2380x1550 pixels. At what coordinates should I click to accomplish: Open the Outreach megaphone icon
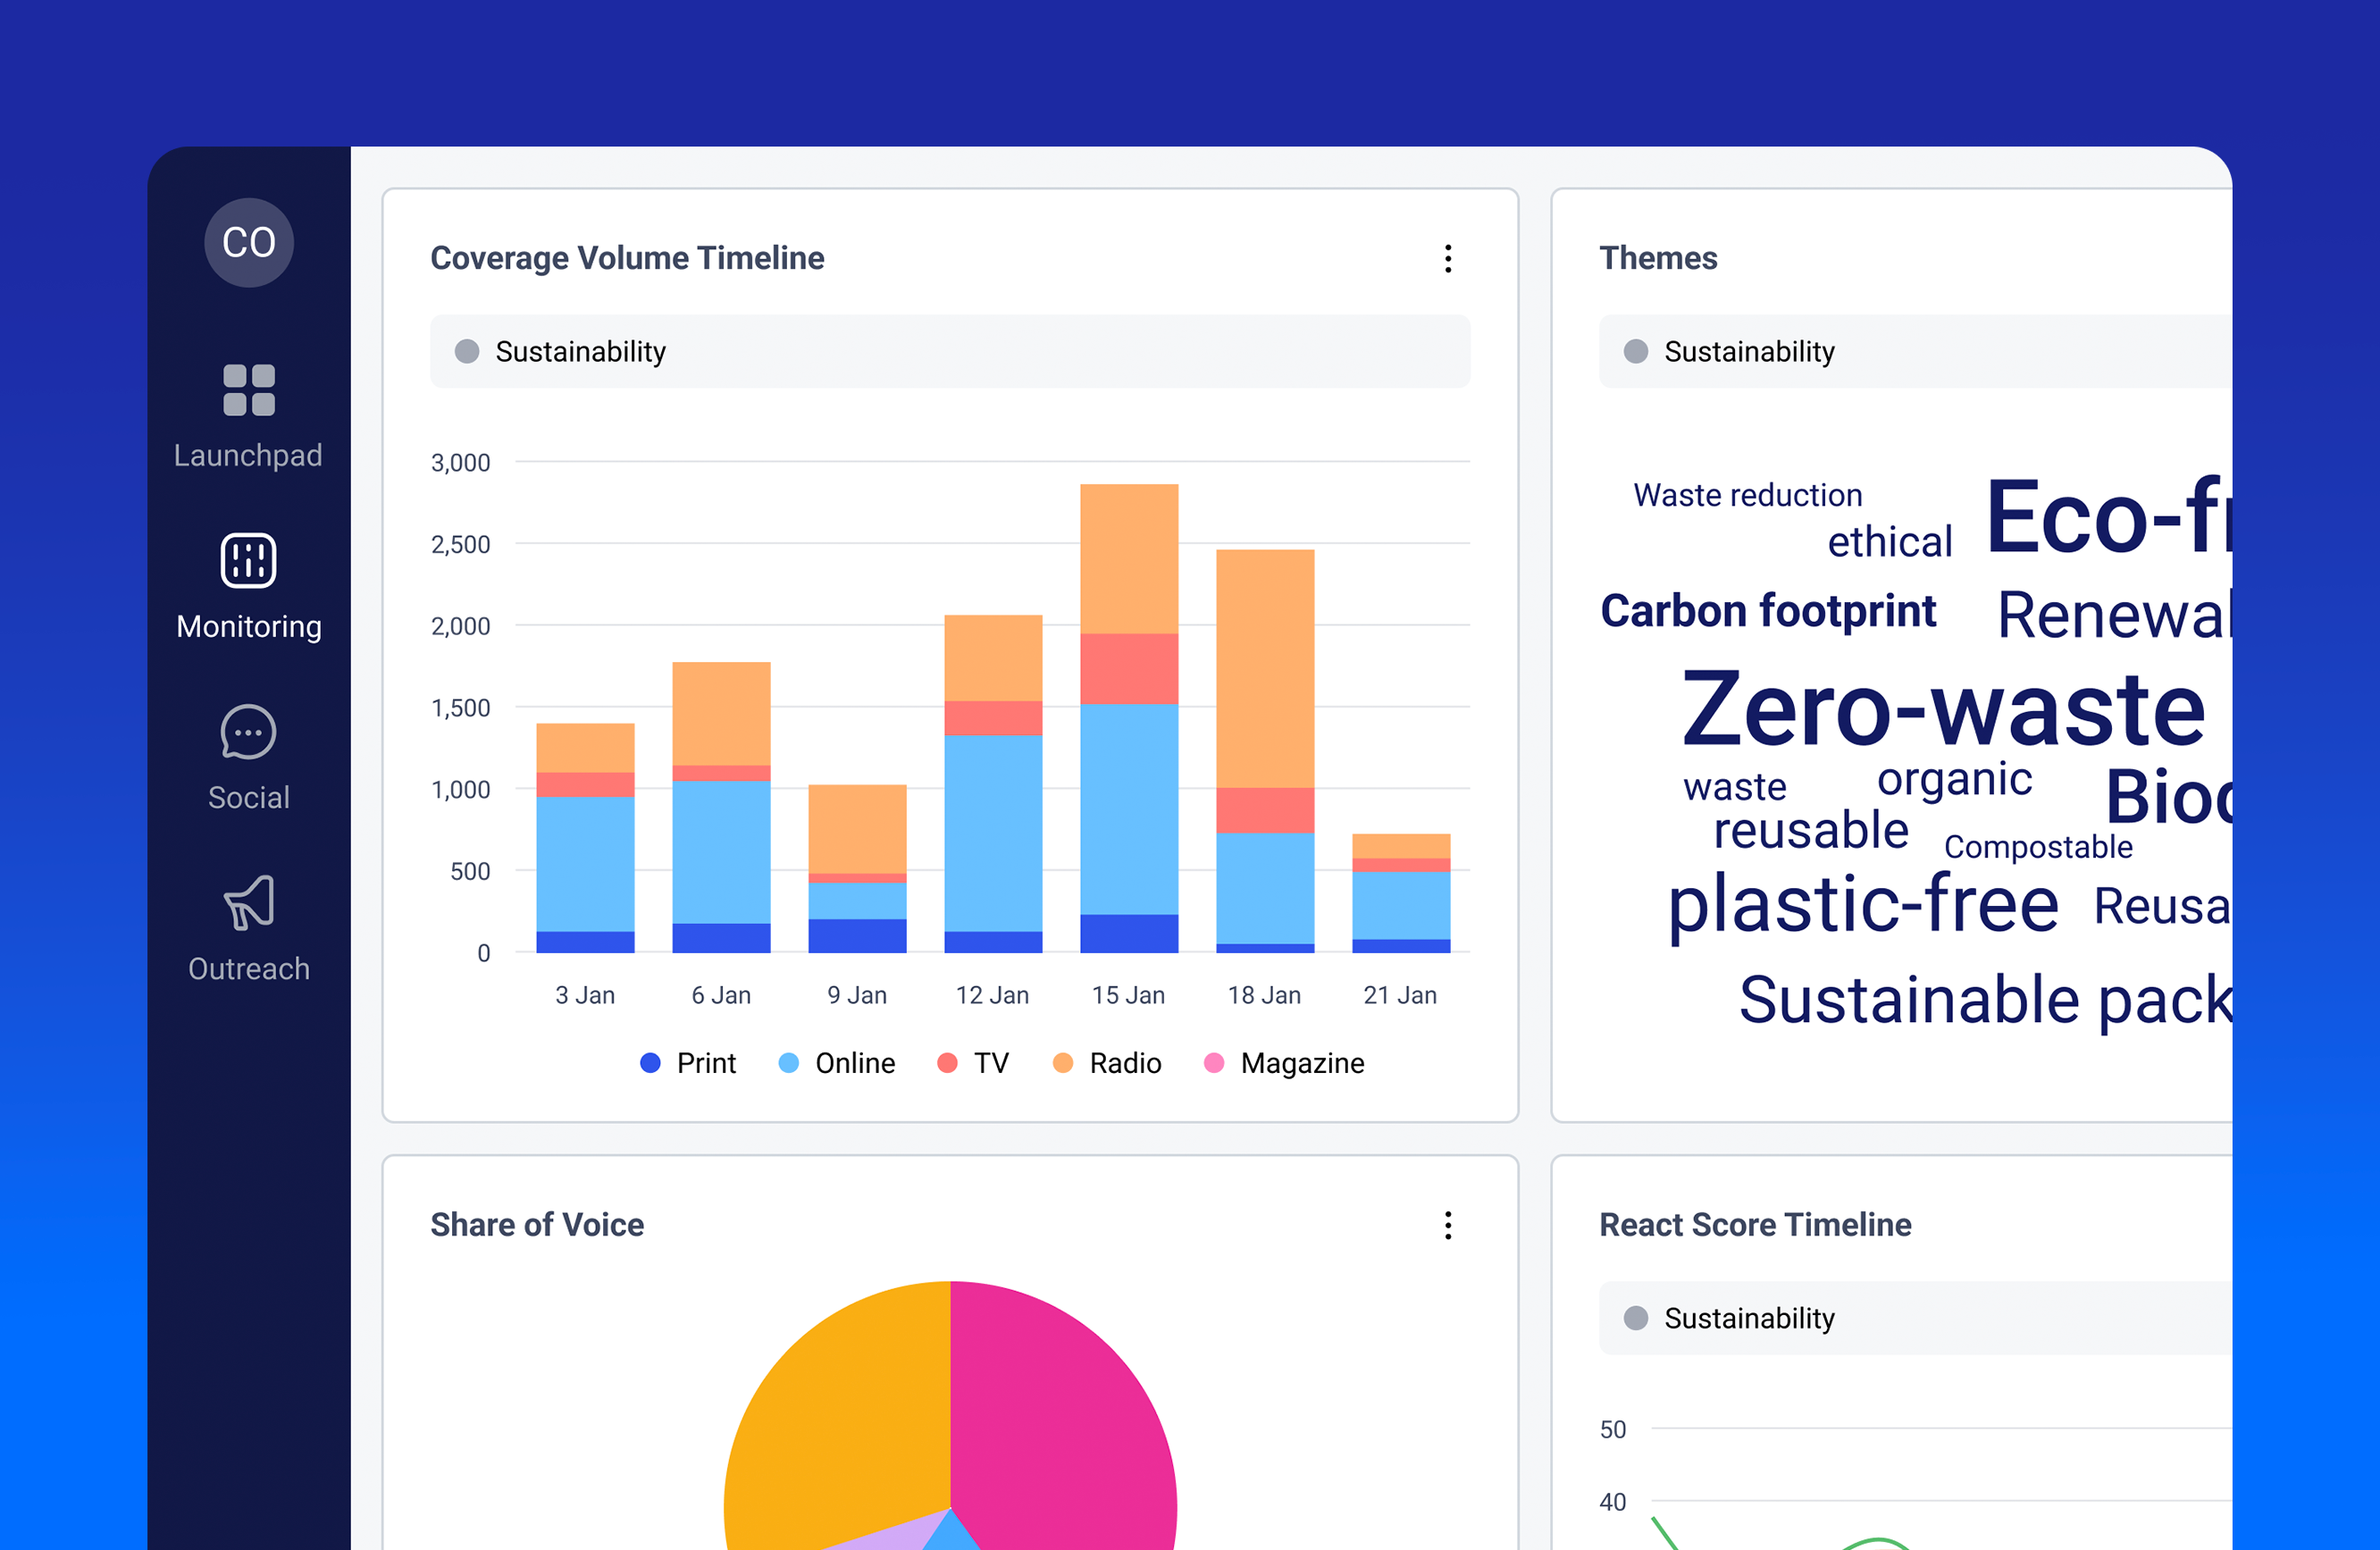point(249,903)
